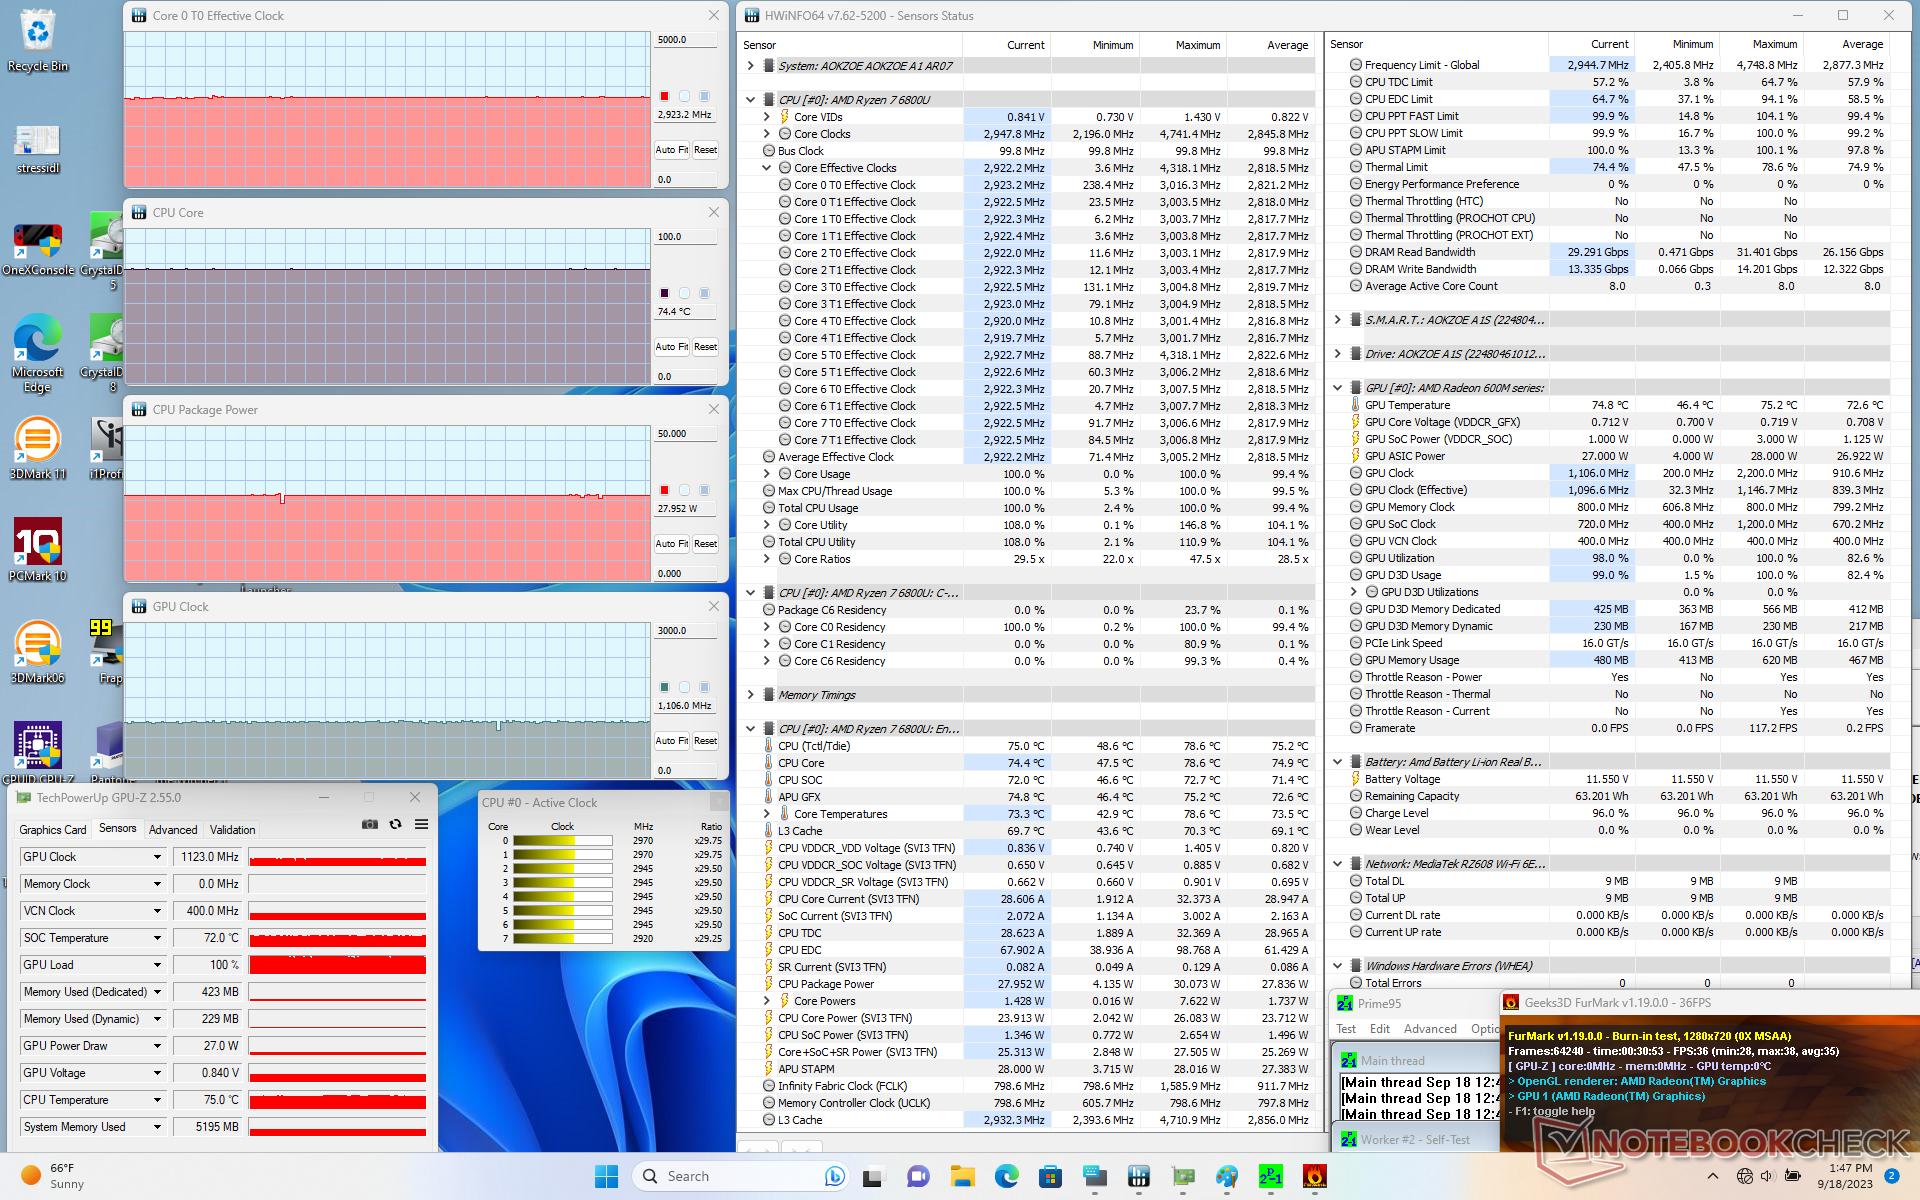1920x1200 pixels.
Task: Expand the Core VIDs sensor row
Action: click(x=767, y=117)
